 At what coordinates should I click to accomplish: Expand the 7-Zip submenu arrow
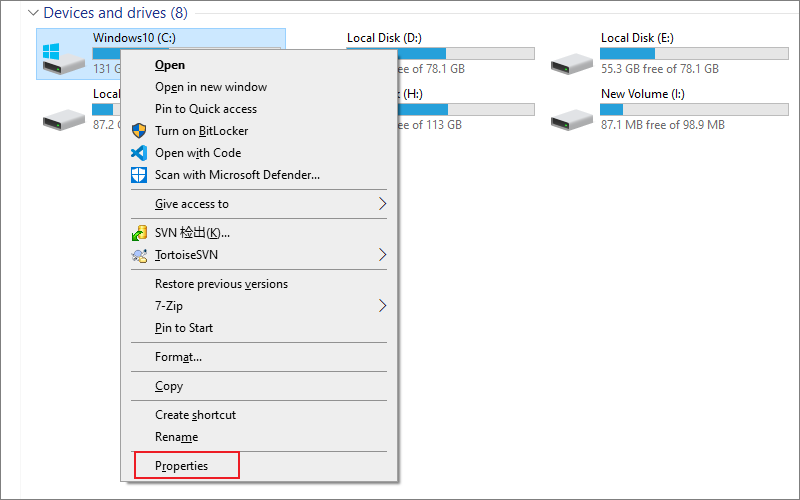382,306
